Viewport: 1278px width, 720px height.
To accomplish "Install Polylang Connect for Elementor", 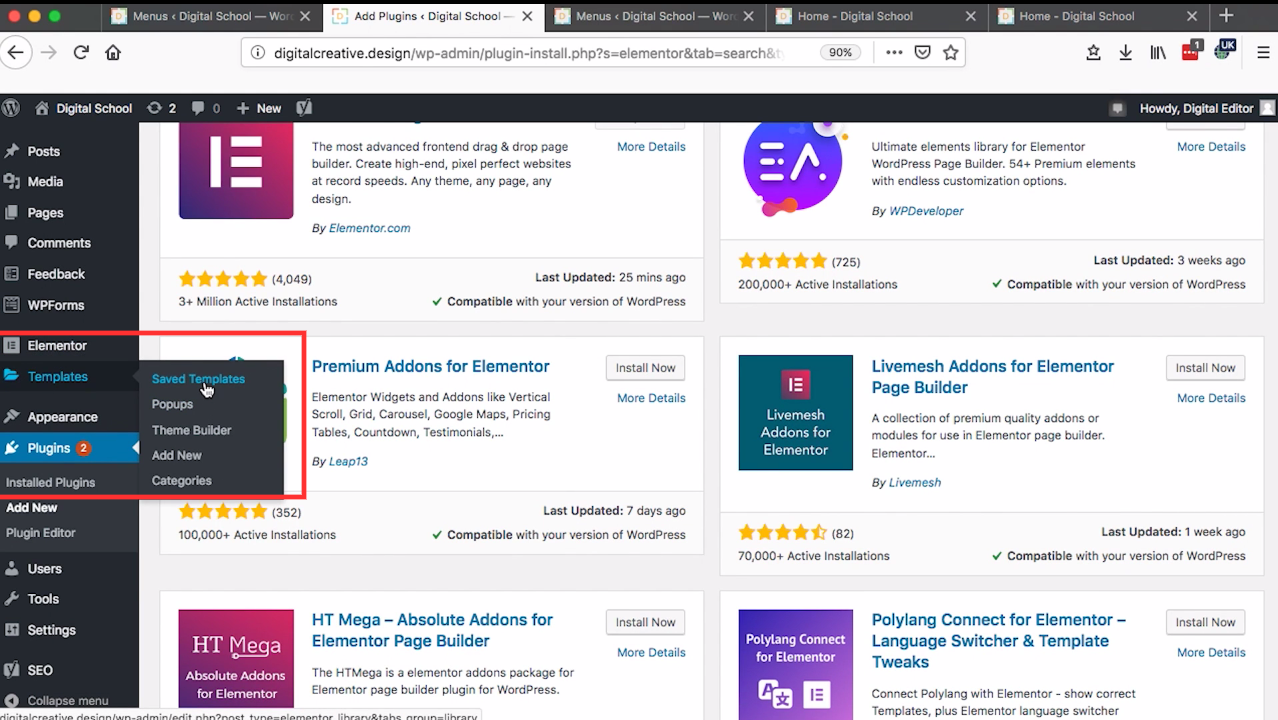I will pos(1205,622).
